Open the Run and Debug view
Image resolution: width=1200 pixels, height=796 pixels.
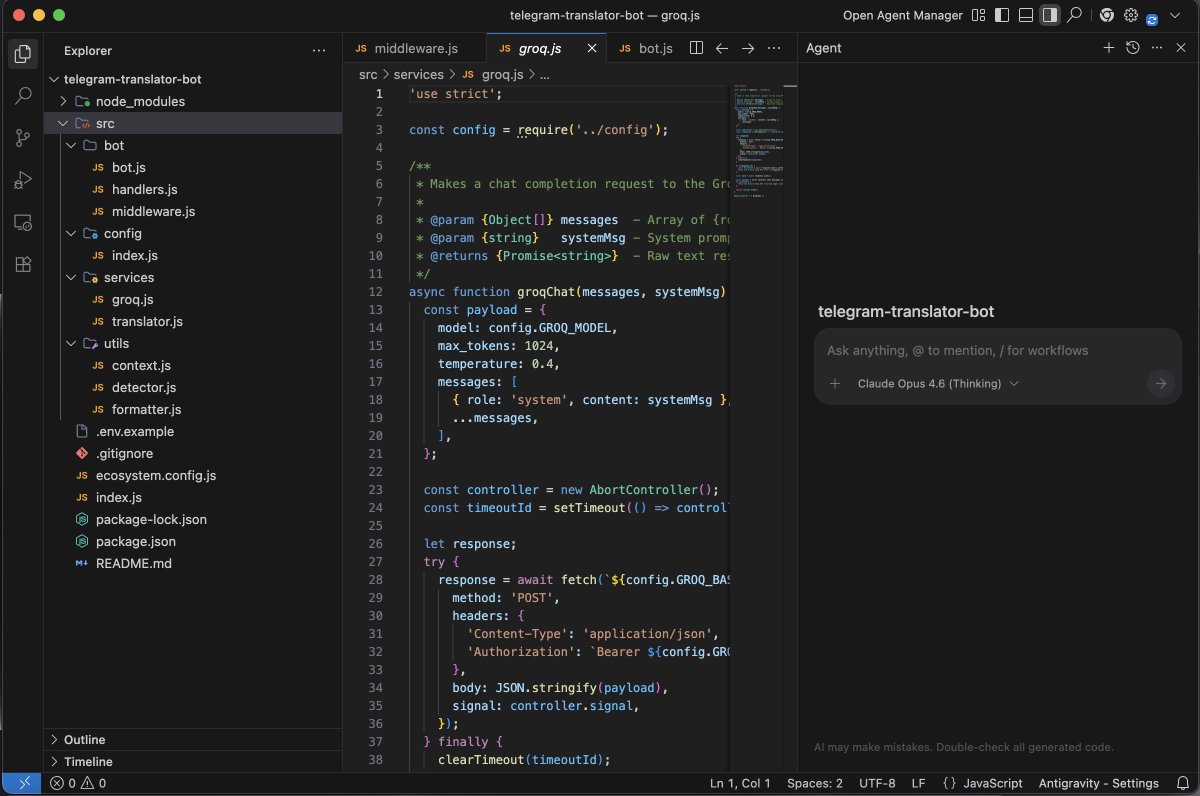pyautogui.click(x=23, y=180)
